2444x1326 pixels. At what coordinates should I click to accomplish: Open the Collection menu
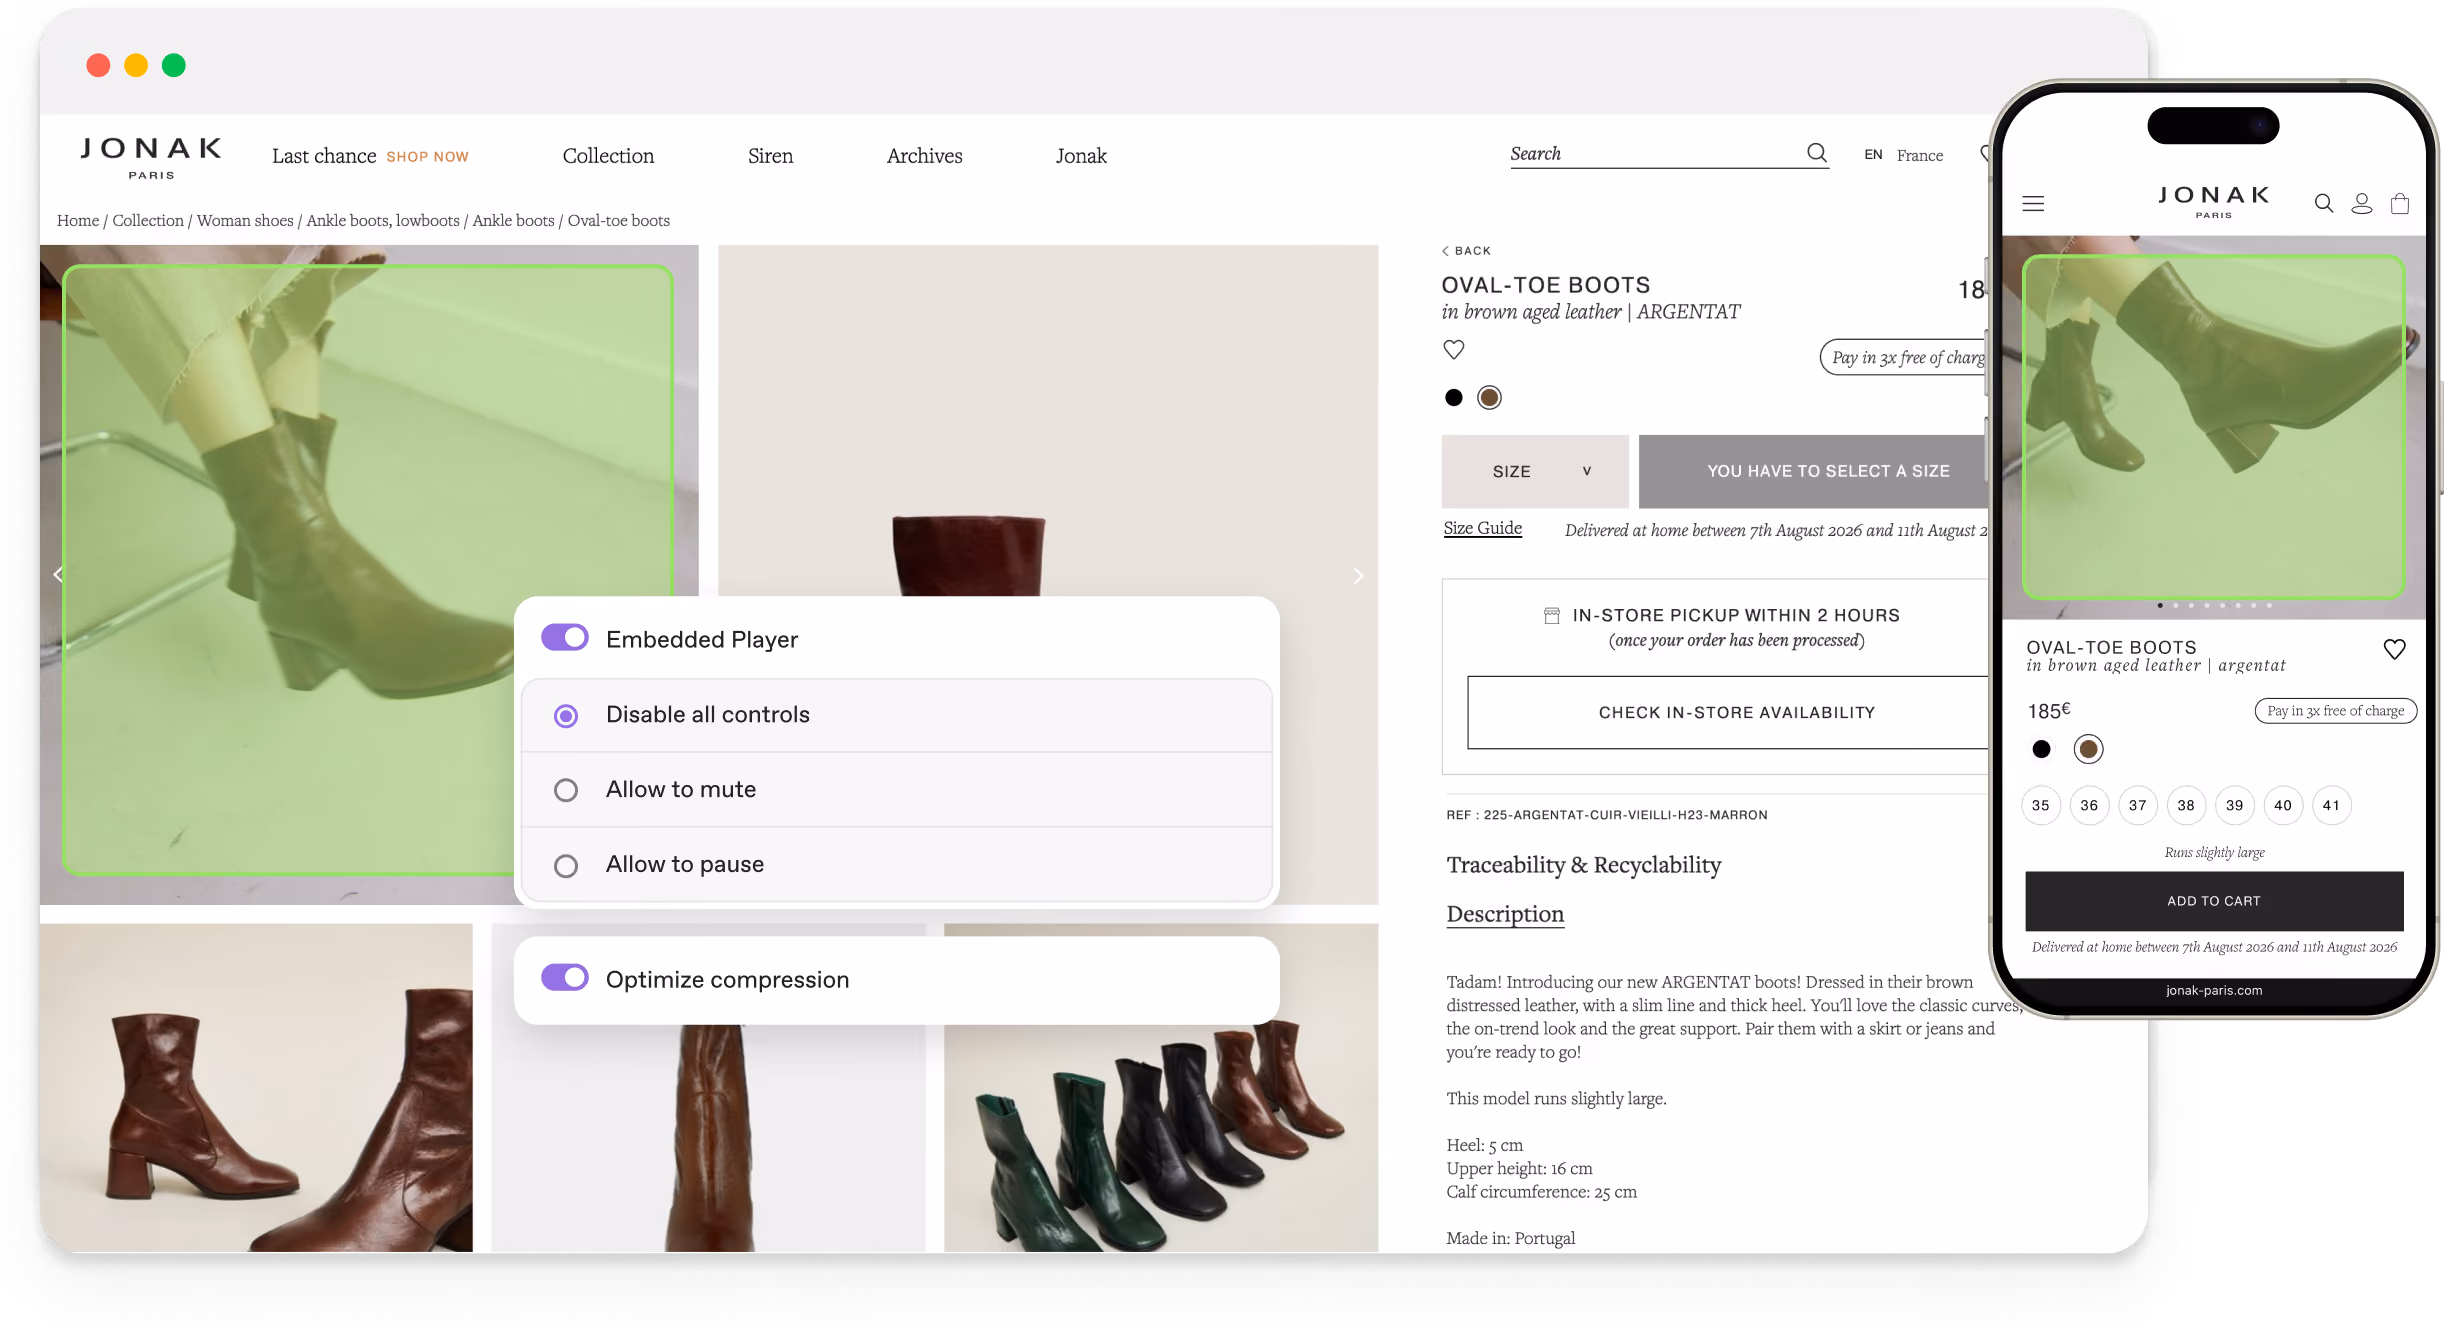[608, 156]
